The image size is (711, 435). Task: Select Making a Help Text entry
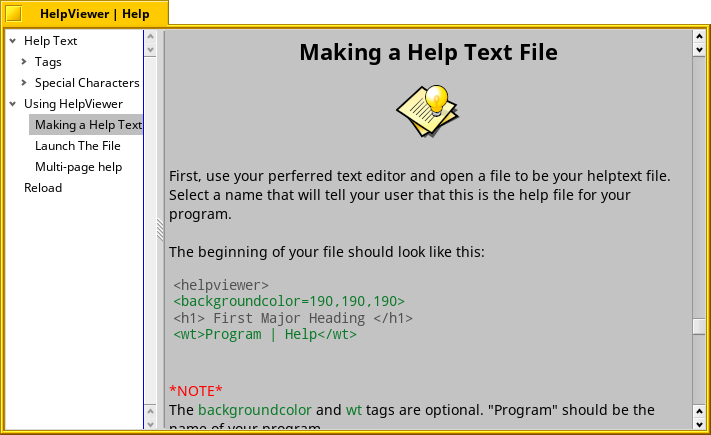(86, 125)
